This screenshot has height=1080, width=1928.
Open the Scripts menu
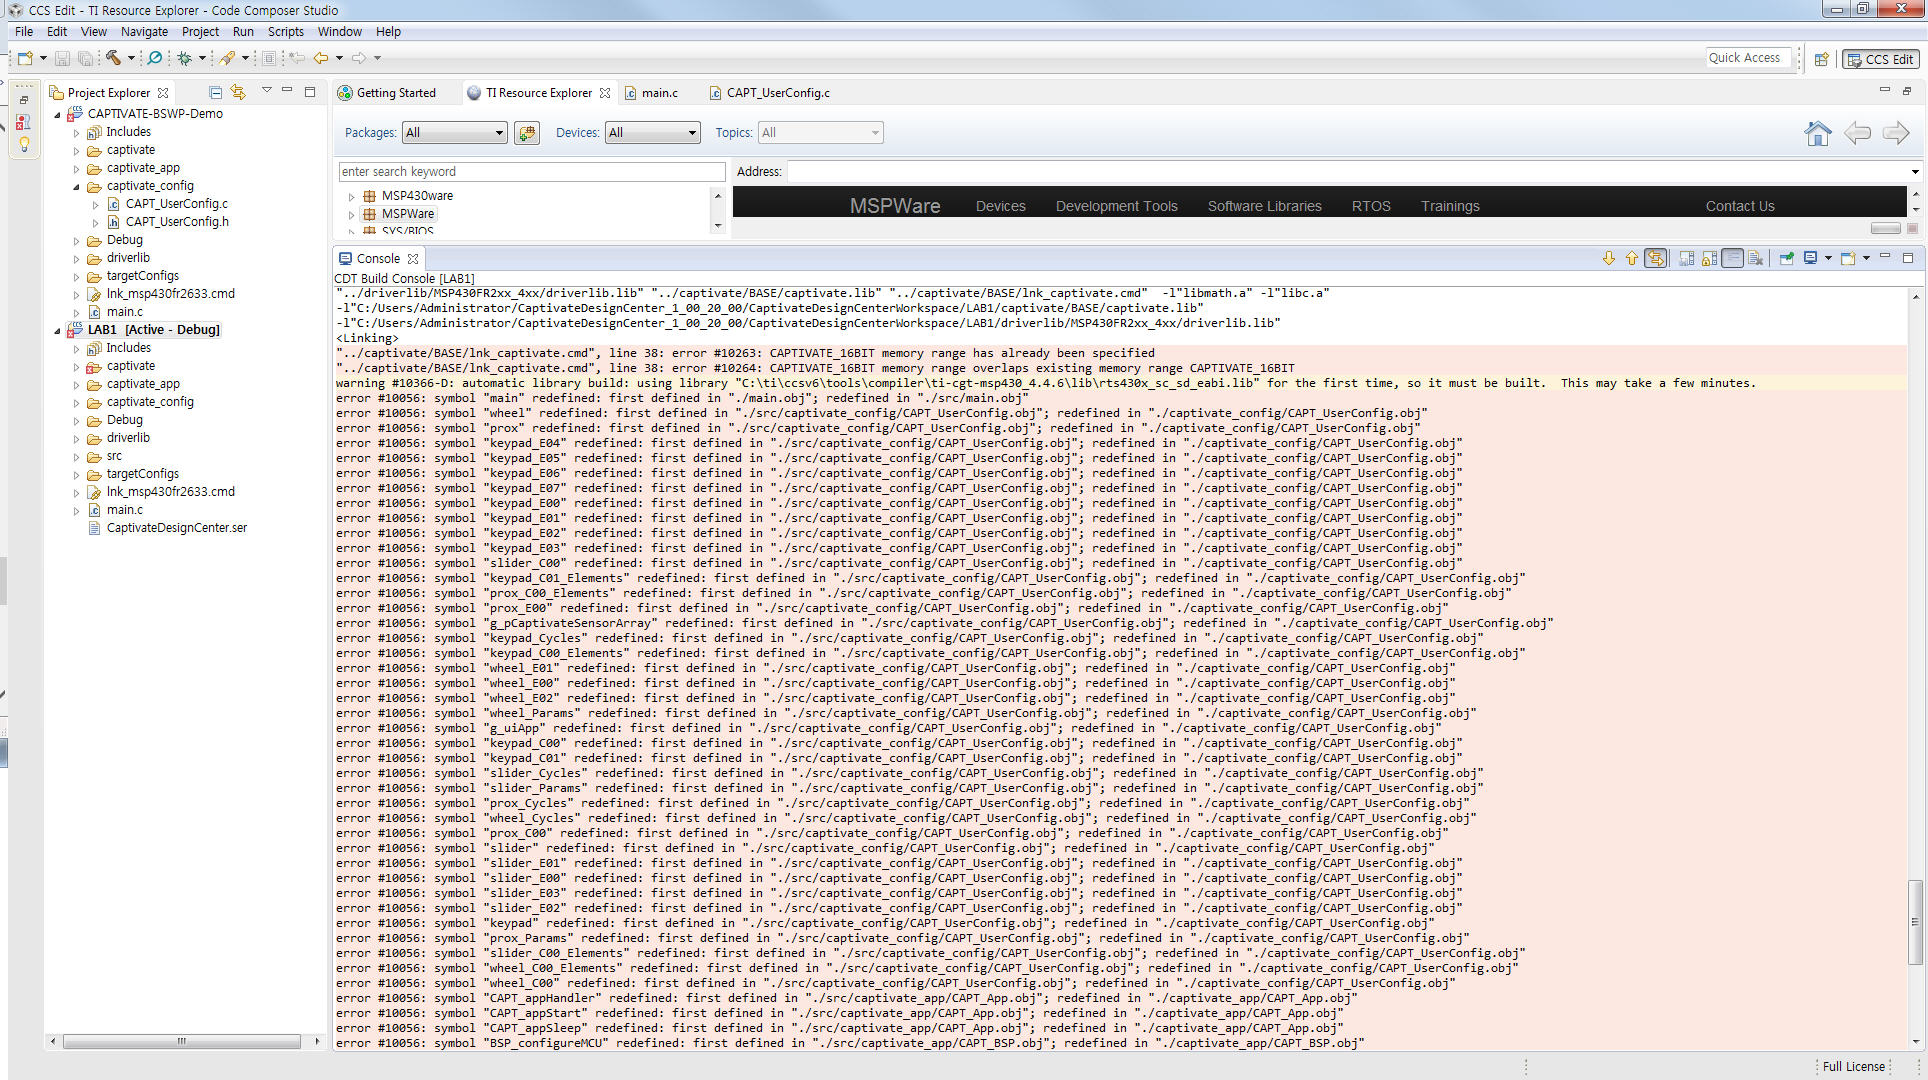[x=286, y=31]
